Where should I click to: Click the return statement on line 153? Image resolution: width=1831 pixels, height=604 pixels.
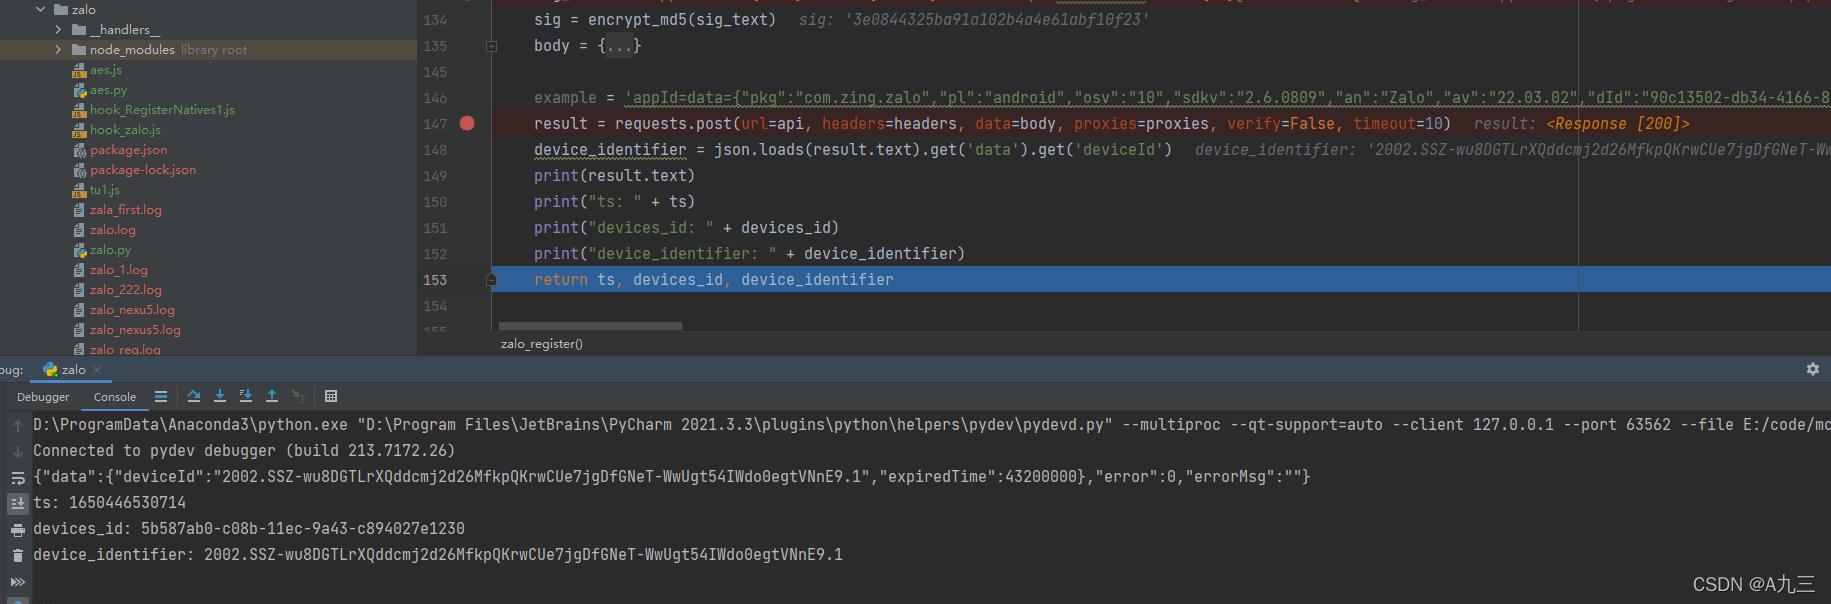click(x=714, y=280)
